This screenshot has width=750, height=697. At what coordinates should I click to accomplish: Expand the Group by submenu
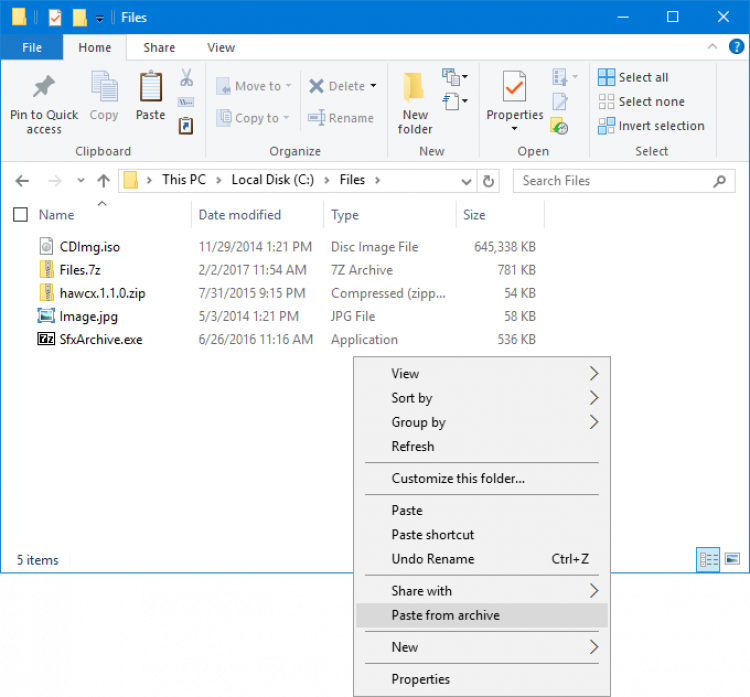pos(482,422)
